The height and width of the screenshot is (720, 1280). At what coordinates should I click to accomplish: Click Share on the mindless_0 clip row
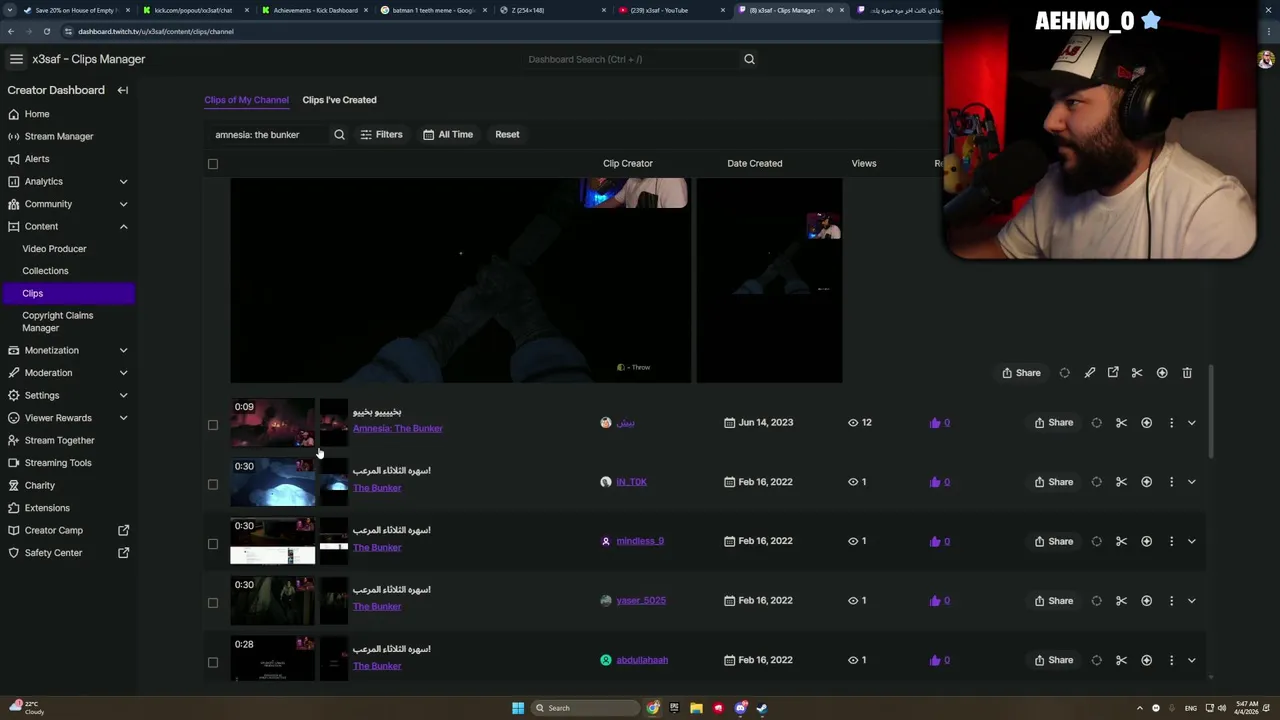1054,541
